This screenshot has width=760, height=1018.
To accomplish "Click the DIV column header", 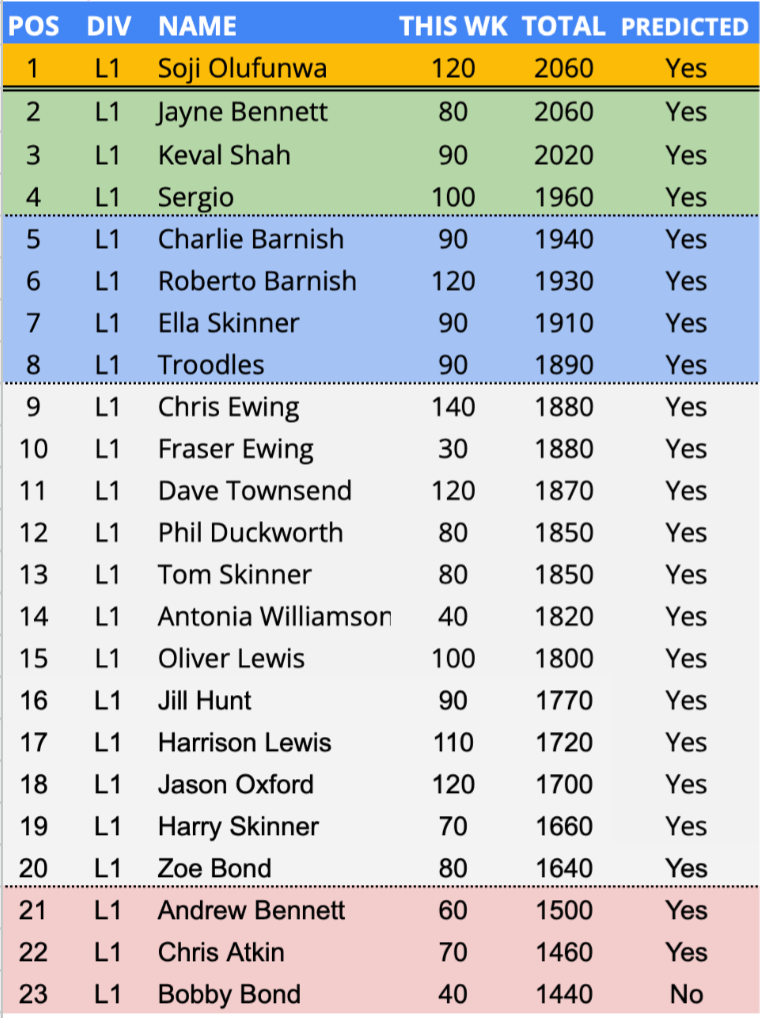I will [108, 26].
